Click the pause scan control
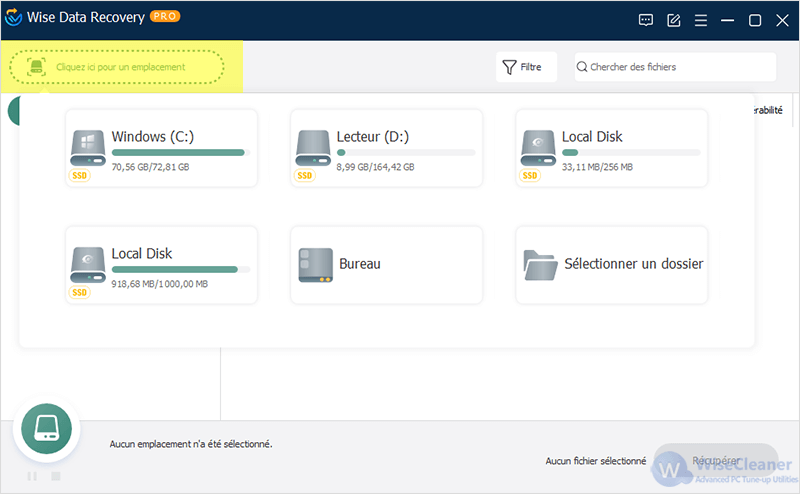 (32, 476)
